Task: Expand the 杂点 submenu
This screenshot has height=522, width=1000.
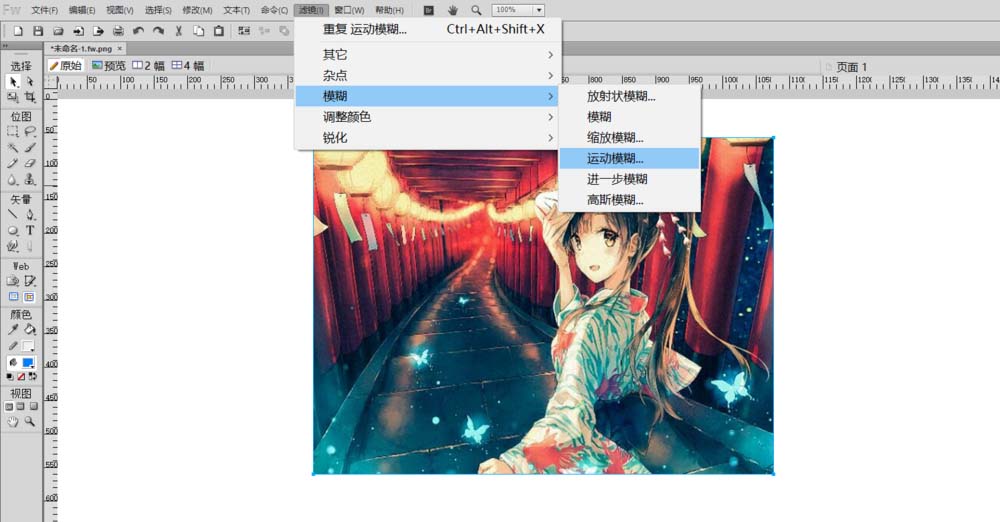Action: pyautogui.click(x=428, y=75)
